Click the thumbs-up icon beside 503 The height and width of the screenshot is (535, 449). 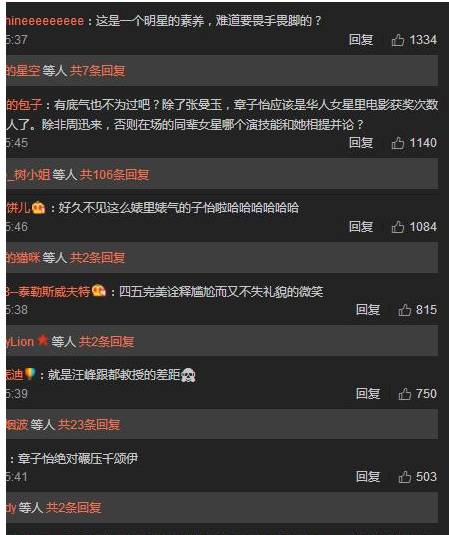[405, 477]
